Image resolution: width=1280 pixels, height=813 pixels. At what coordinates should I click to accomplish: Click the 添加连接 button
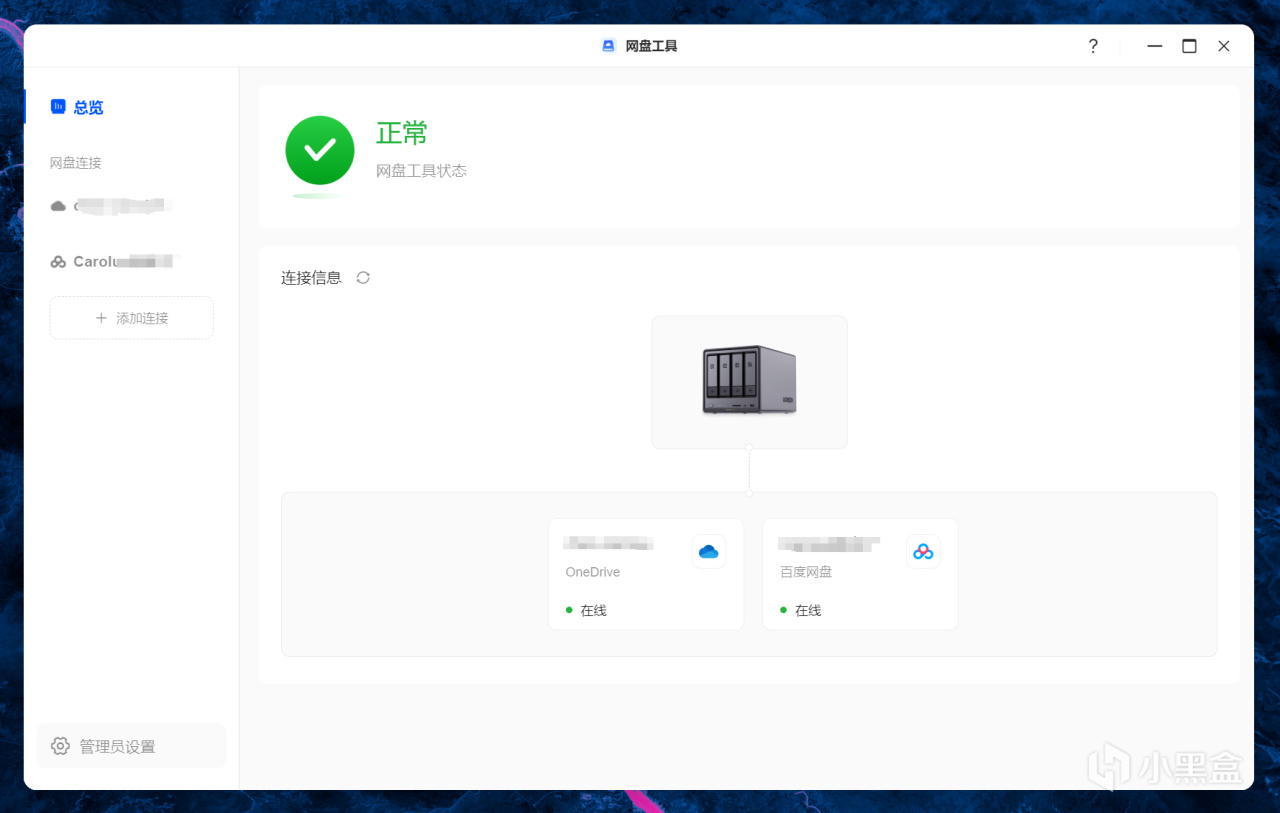pos(132,318)
